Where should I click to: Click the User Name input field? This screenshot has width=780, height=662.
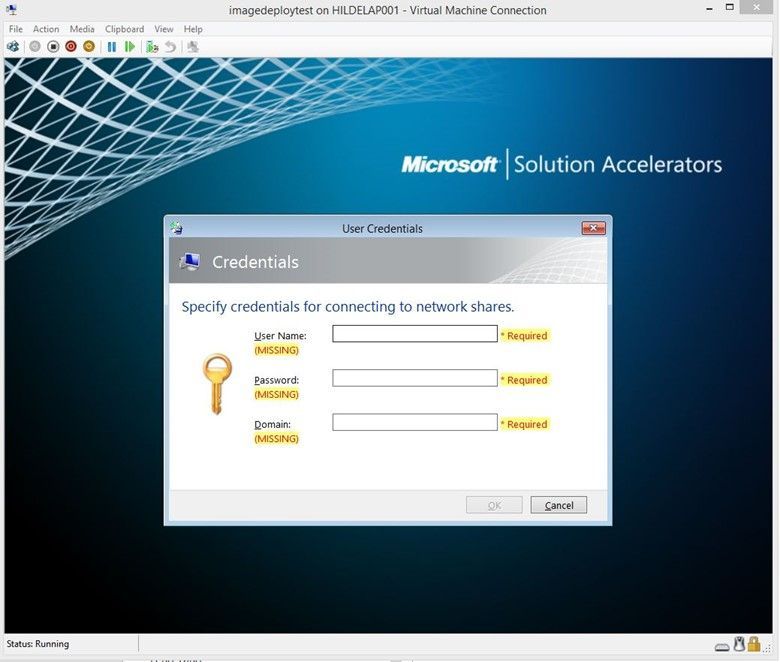[415, 334]
